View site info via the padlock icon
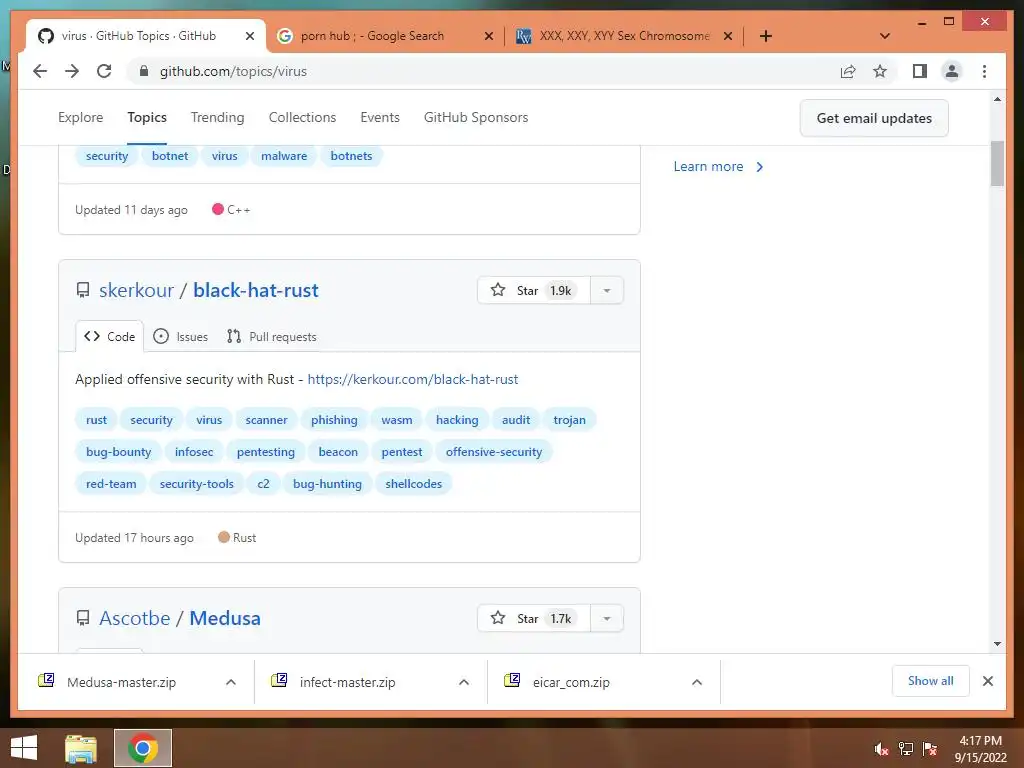The image size is (1024, 768). tap(144, 71)
